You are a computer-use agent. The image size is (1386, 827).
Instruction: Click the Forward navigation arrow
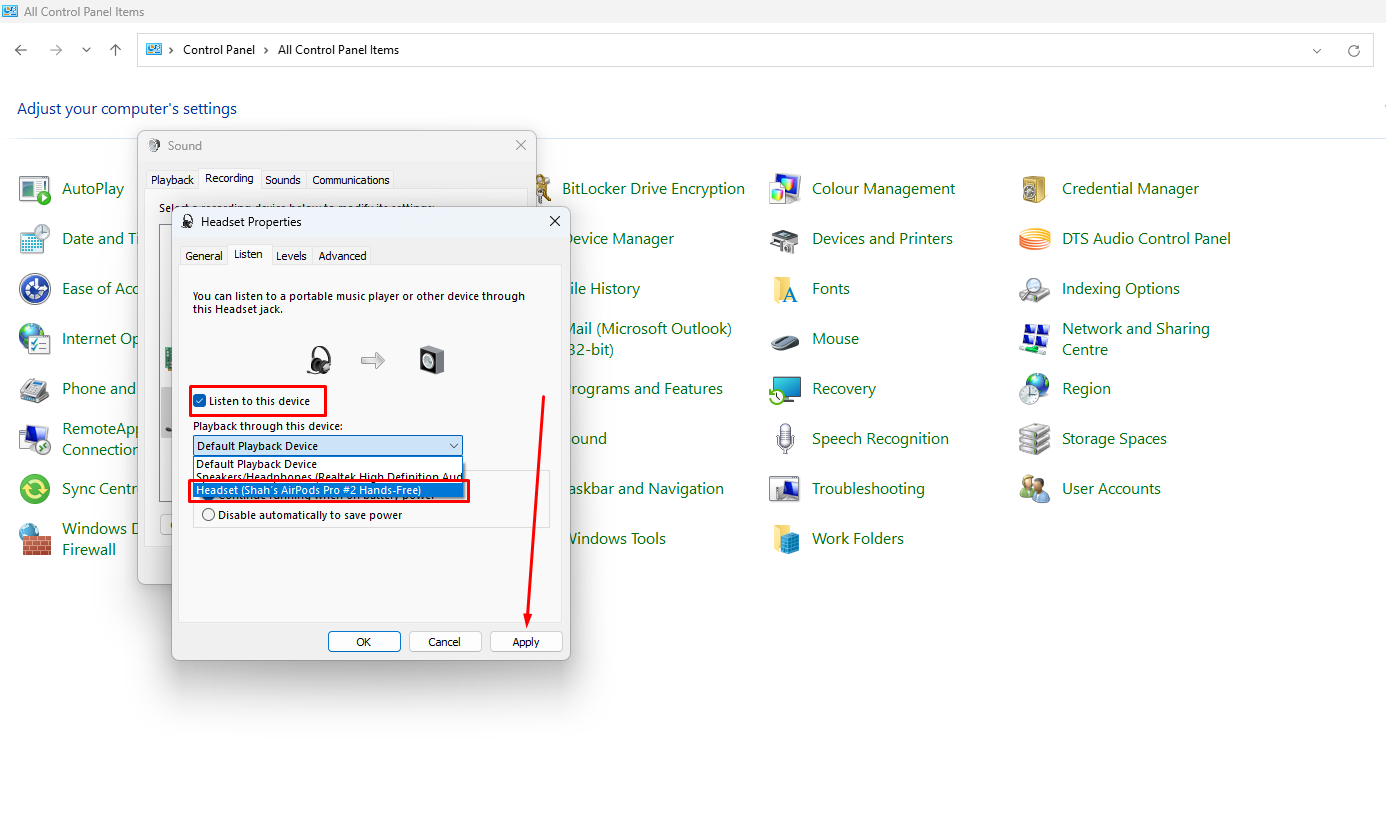pos(56,50)
